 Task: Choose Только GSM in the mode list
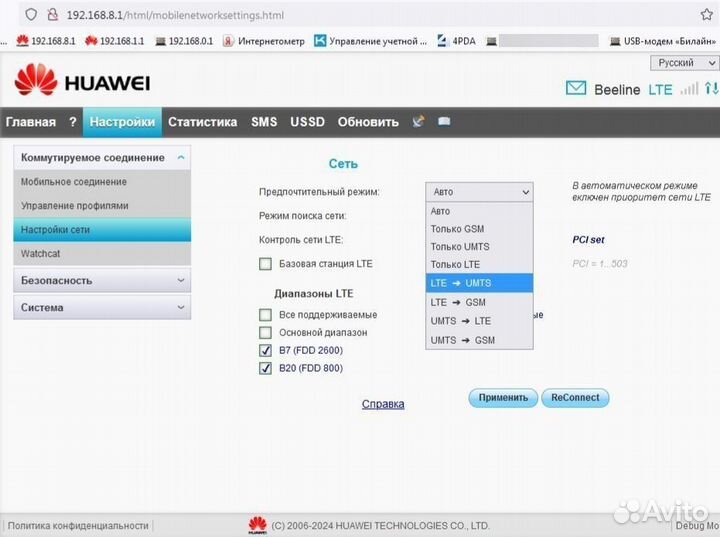[479, 229]
